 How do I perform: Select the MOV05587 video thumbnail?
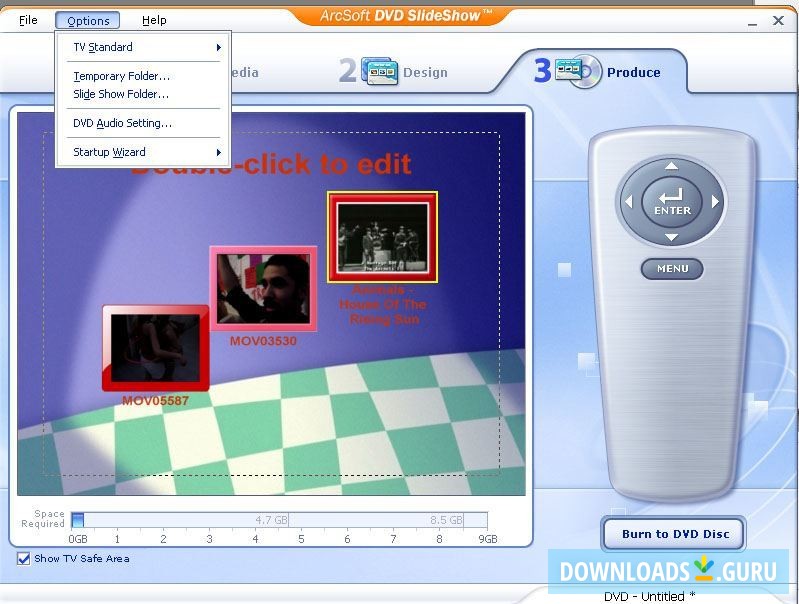tap(155, 349)
